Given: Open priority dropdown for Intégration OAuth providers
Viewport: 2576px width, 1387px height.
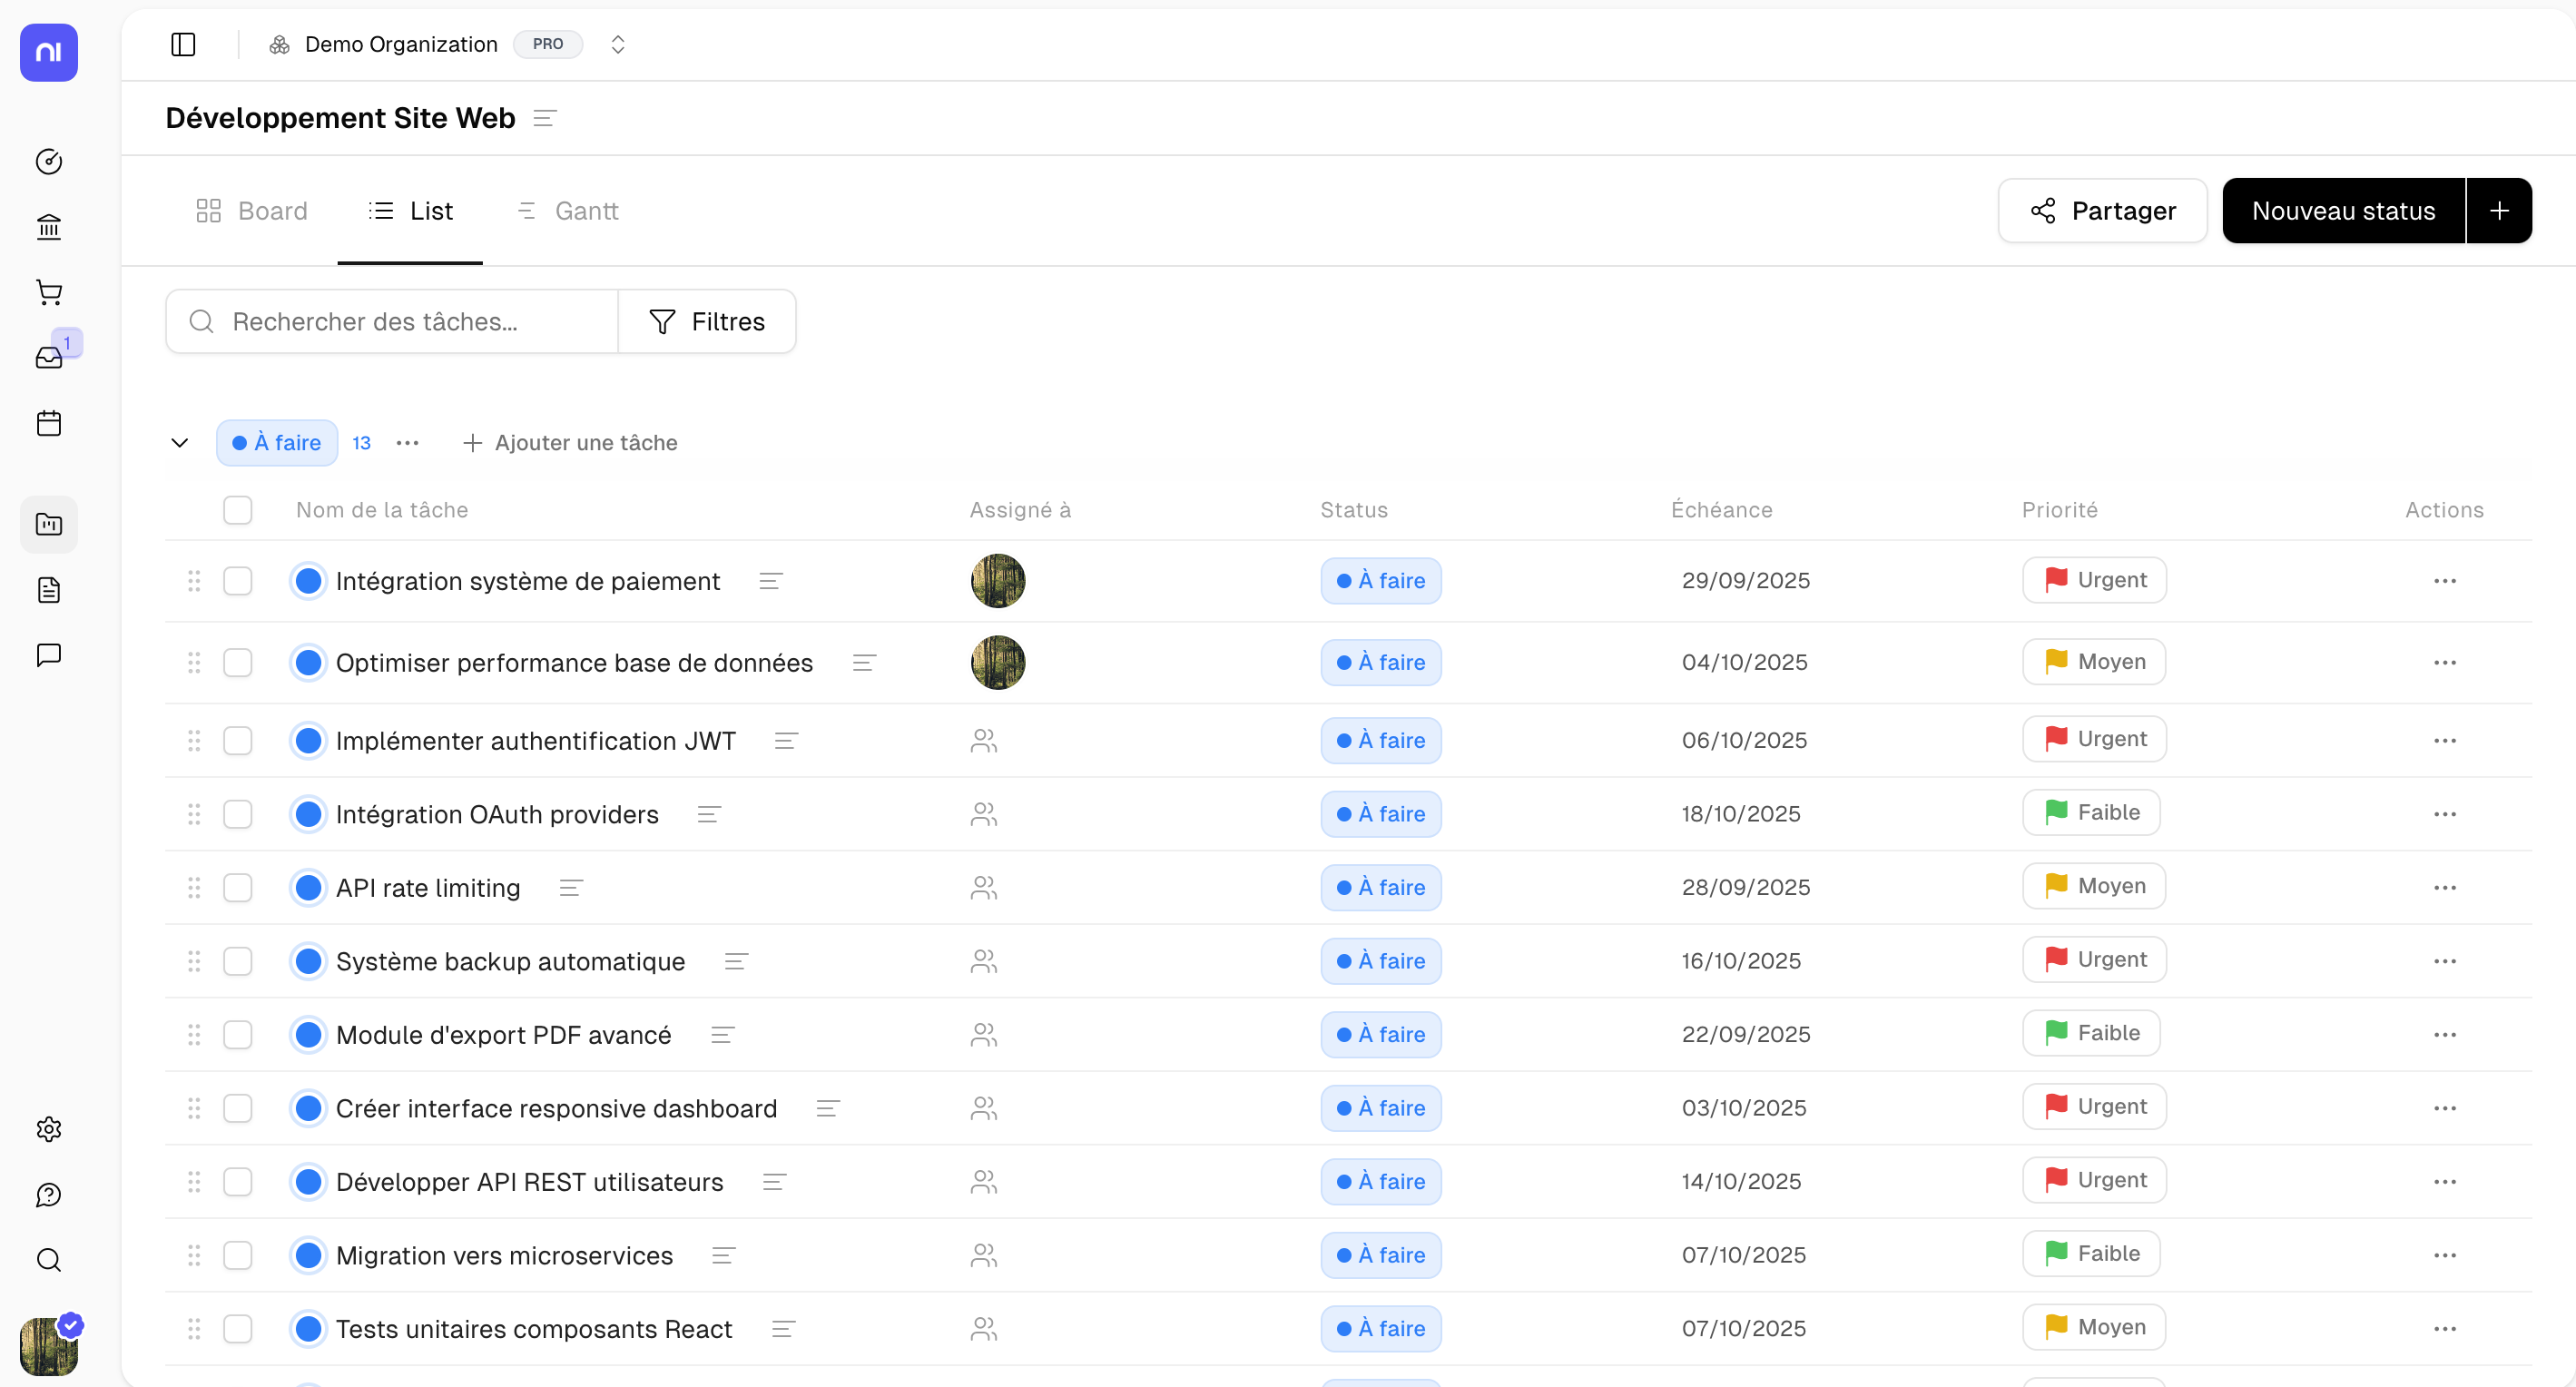Looking at the screenshot, I should (x=2090, y=813).
